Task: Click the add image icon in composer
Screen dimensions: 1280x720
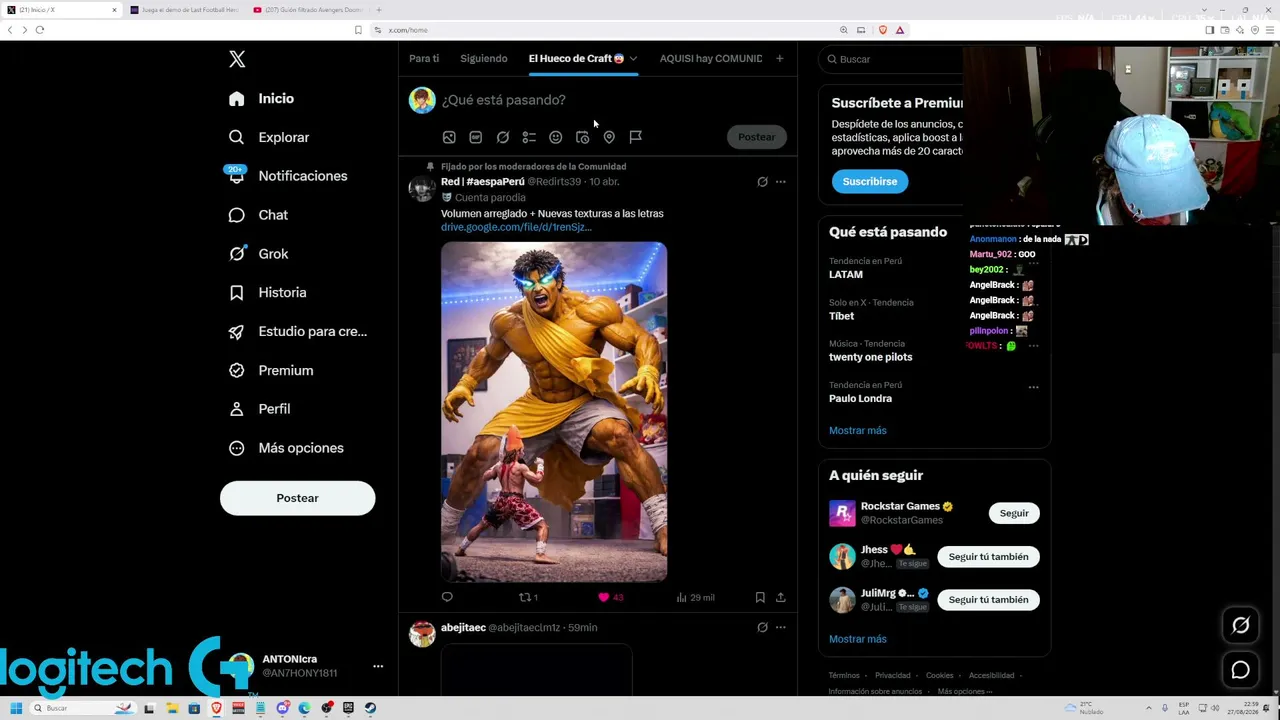Action: (449, 138)
